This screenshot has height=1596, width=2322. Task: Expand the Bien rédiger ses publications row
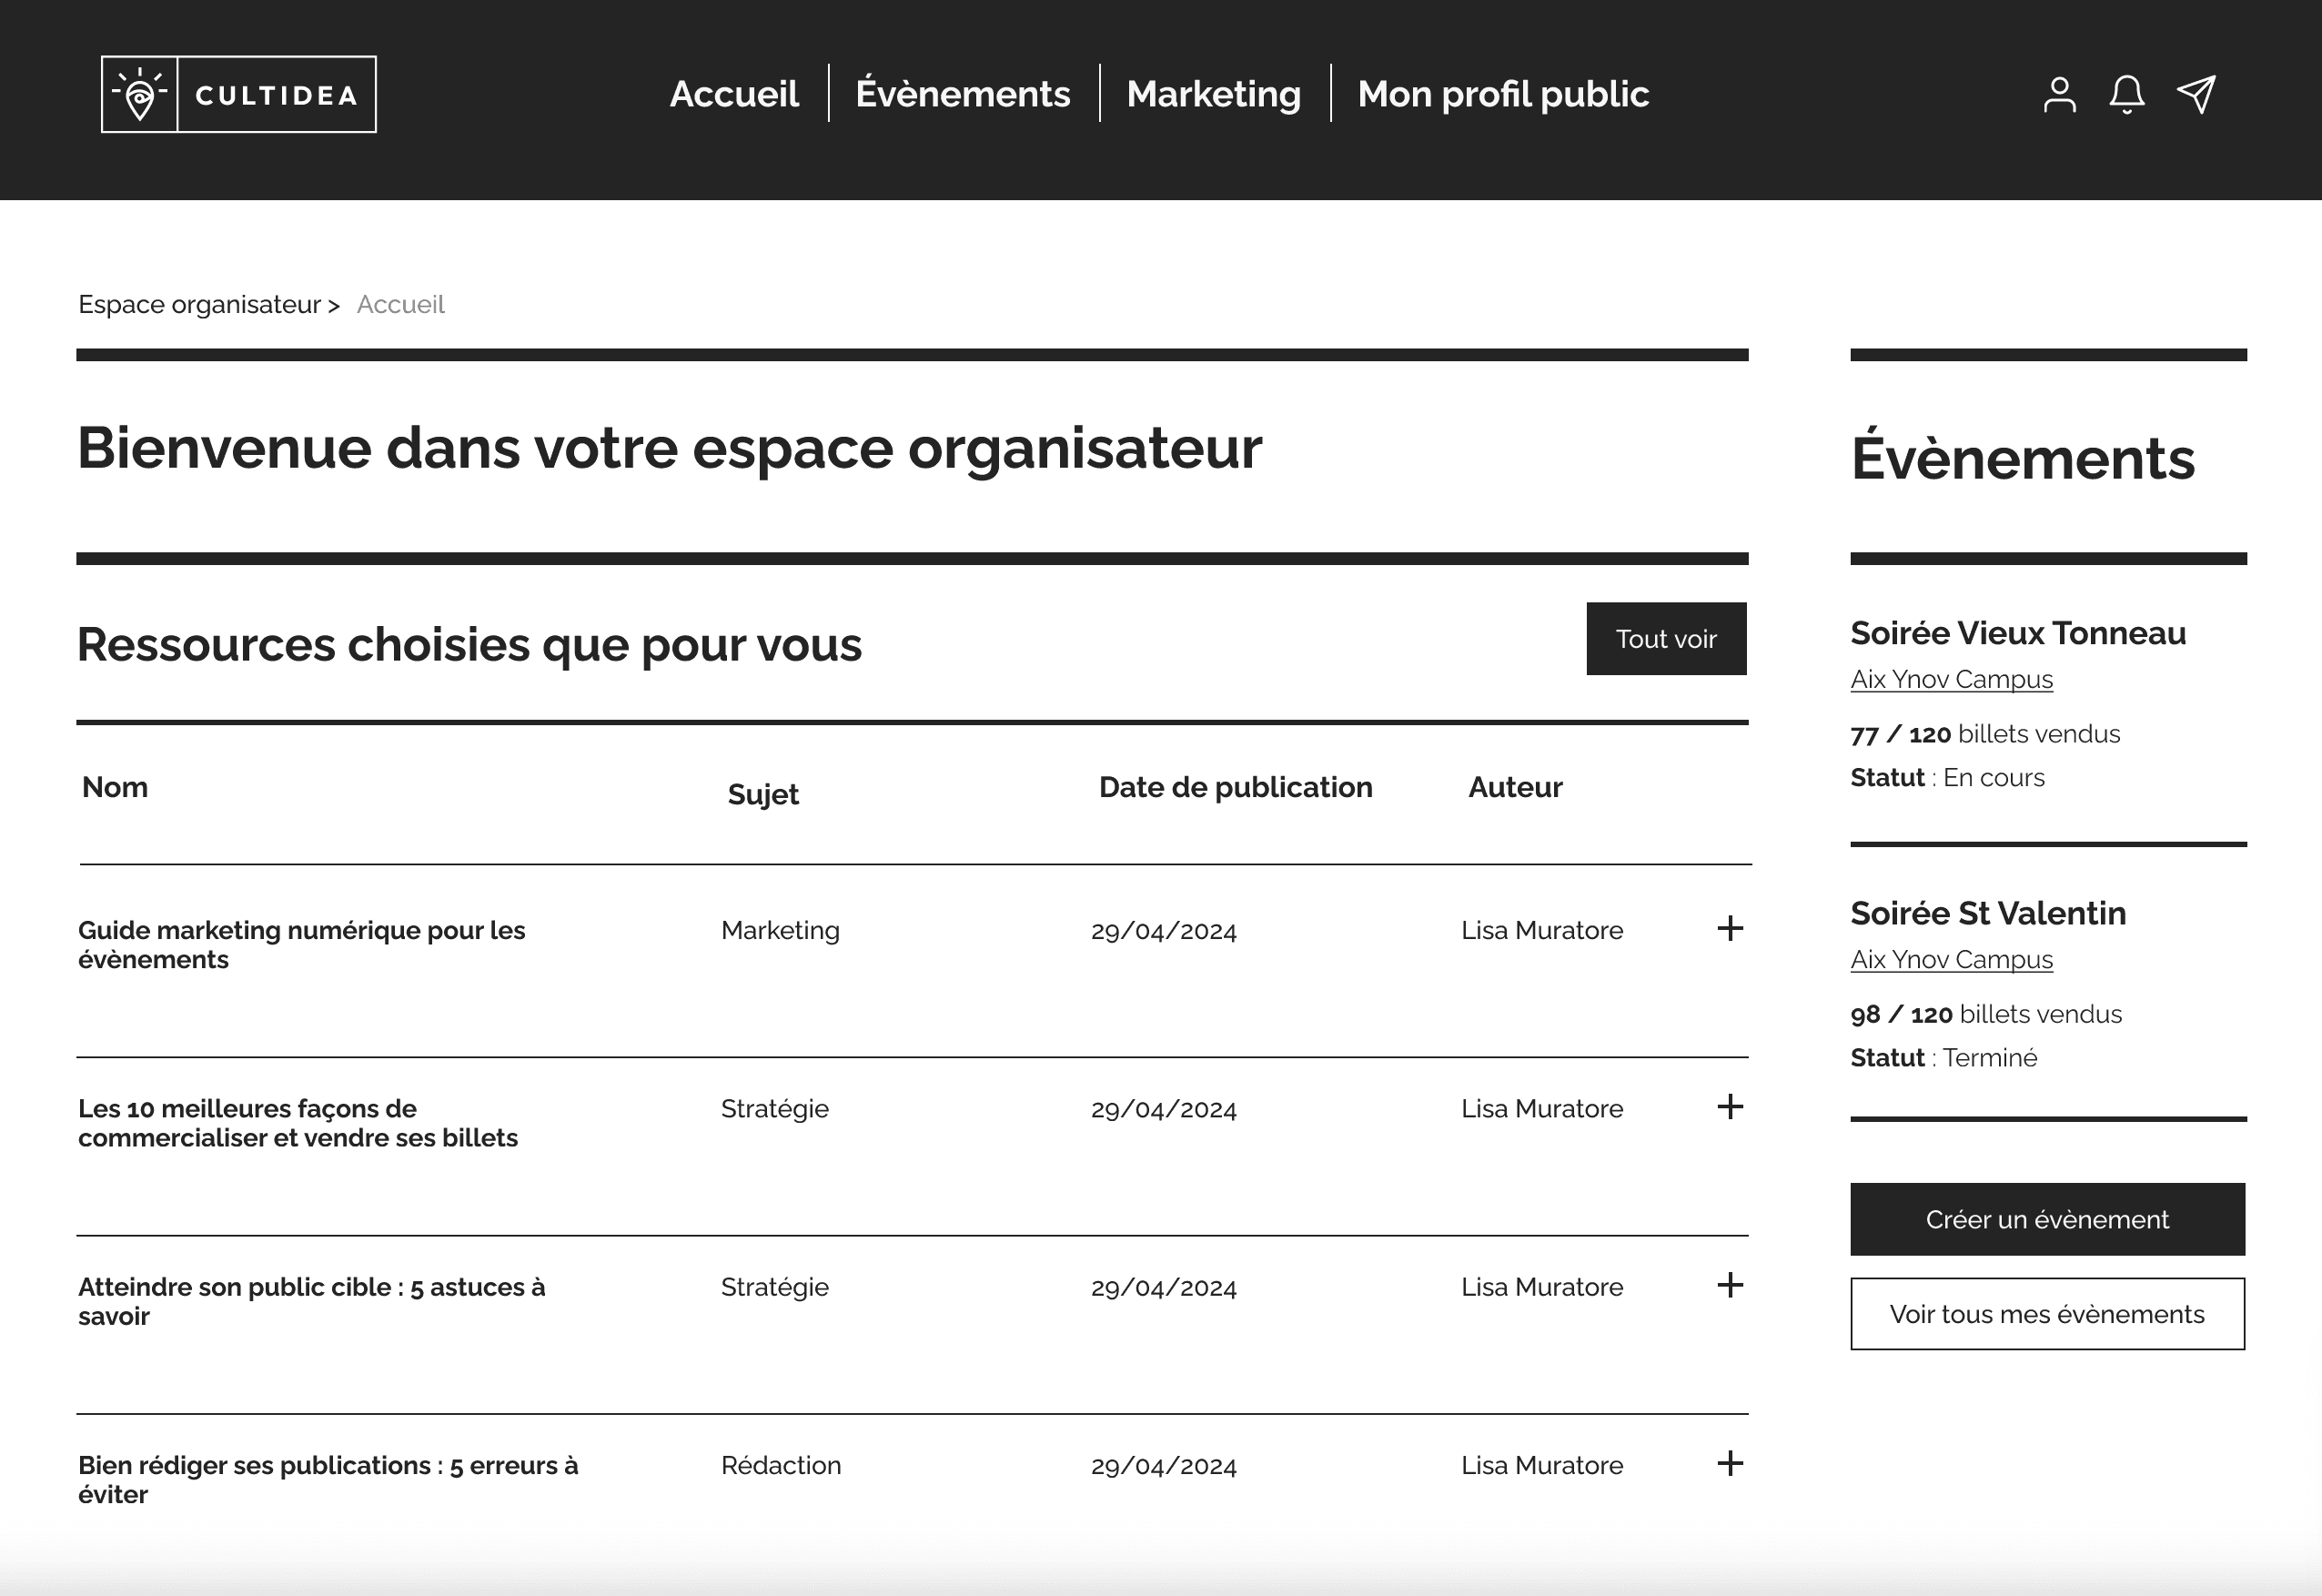(1729, 1464)
